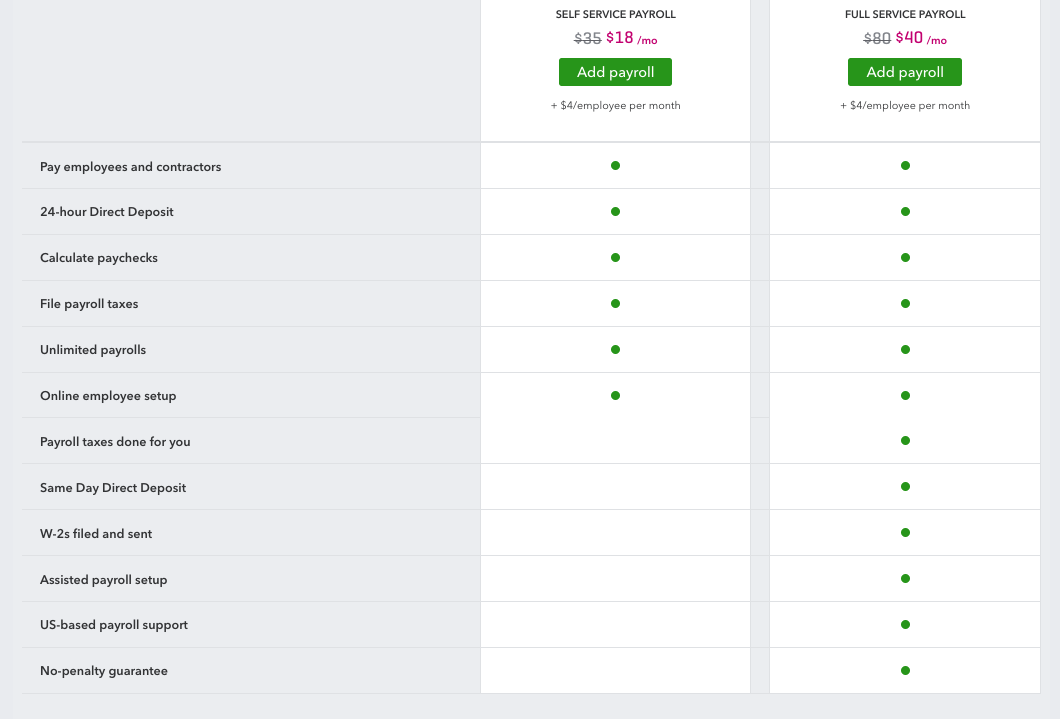Click Self Service dot for Pay employees and contractors
The width and height of the screenshot is (1060, 719).
pyautogui.click(x=615, y=166)
